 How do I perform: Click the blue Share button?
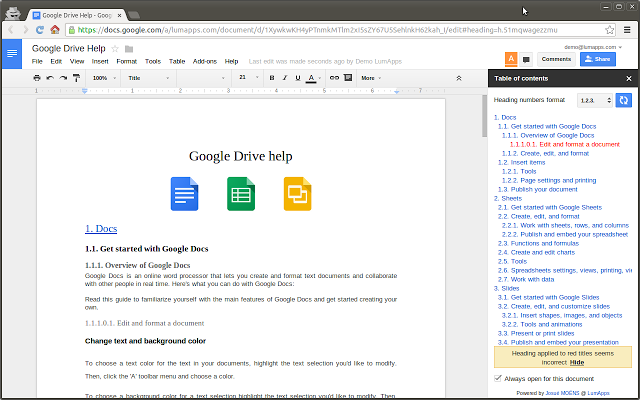[x=597, y=60]
